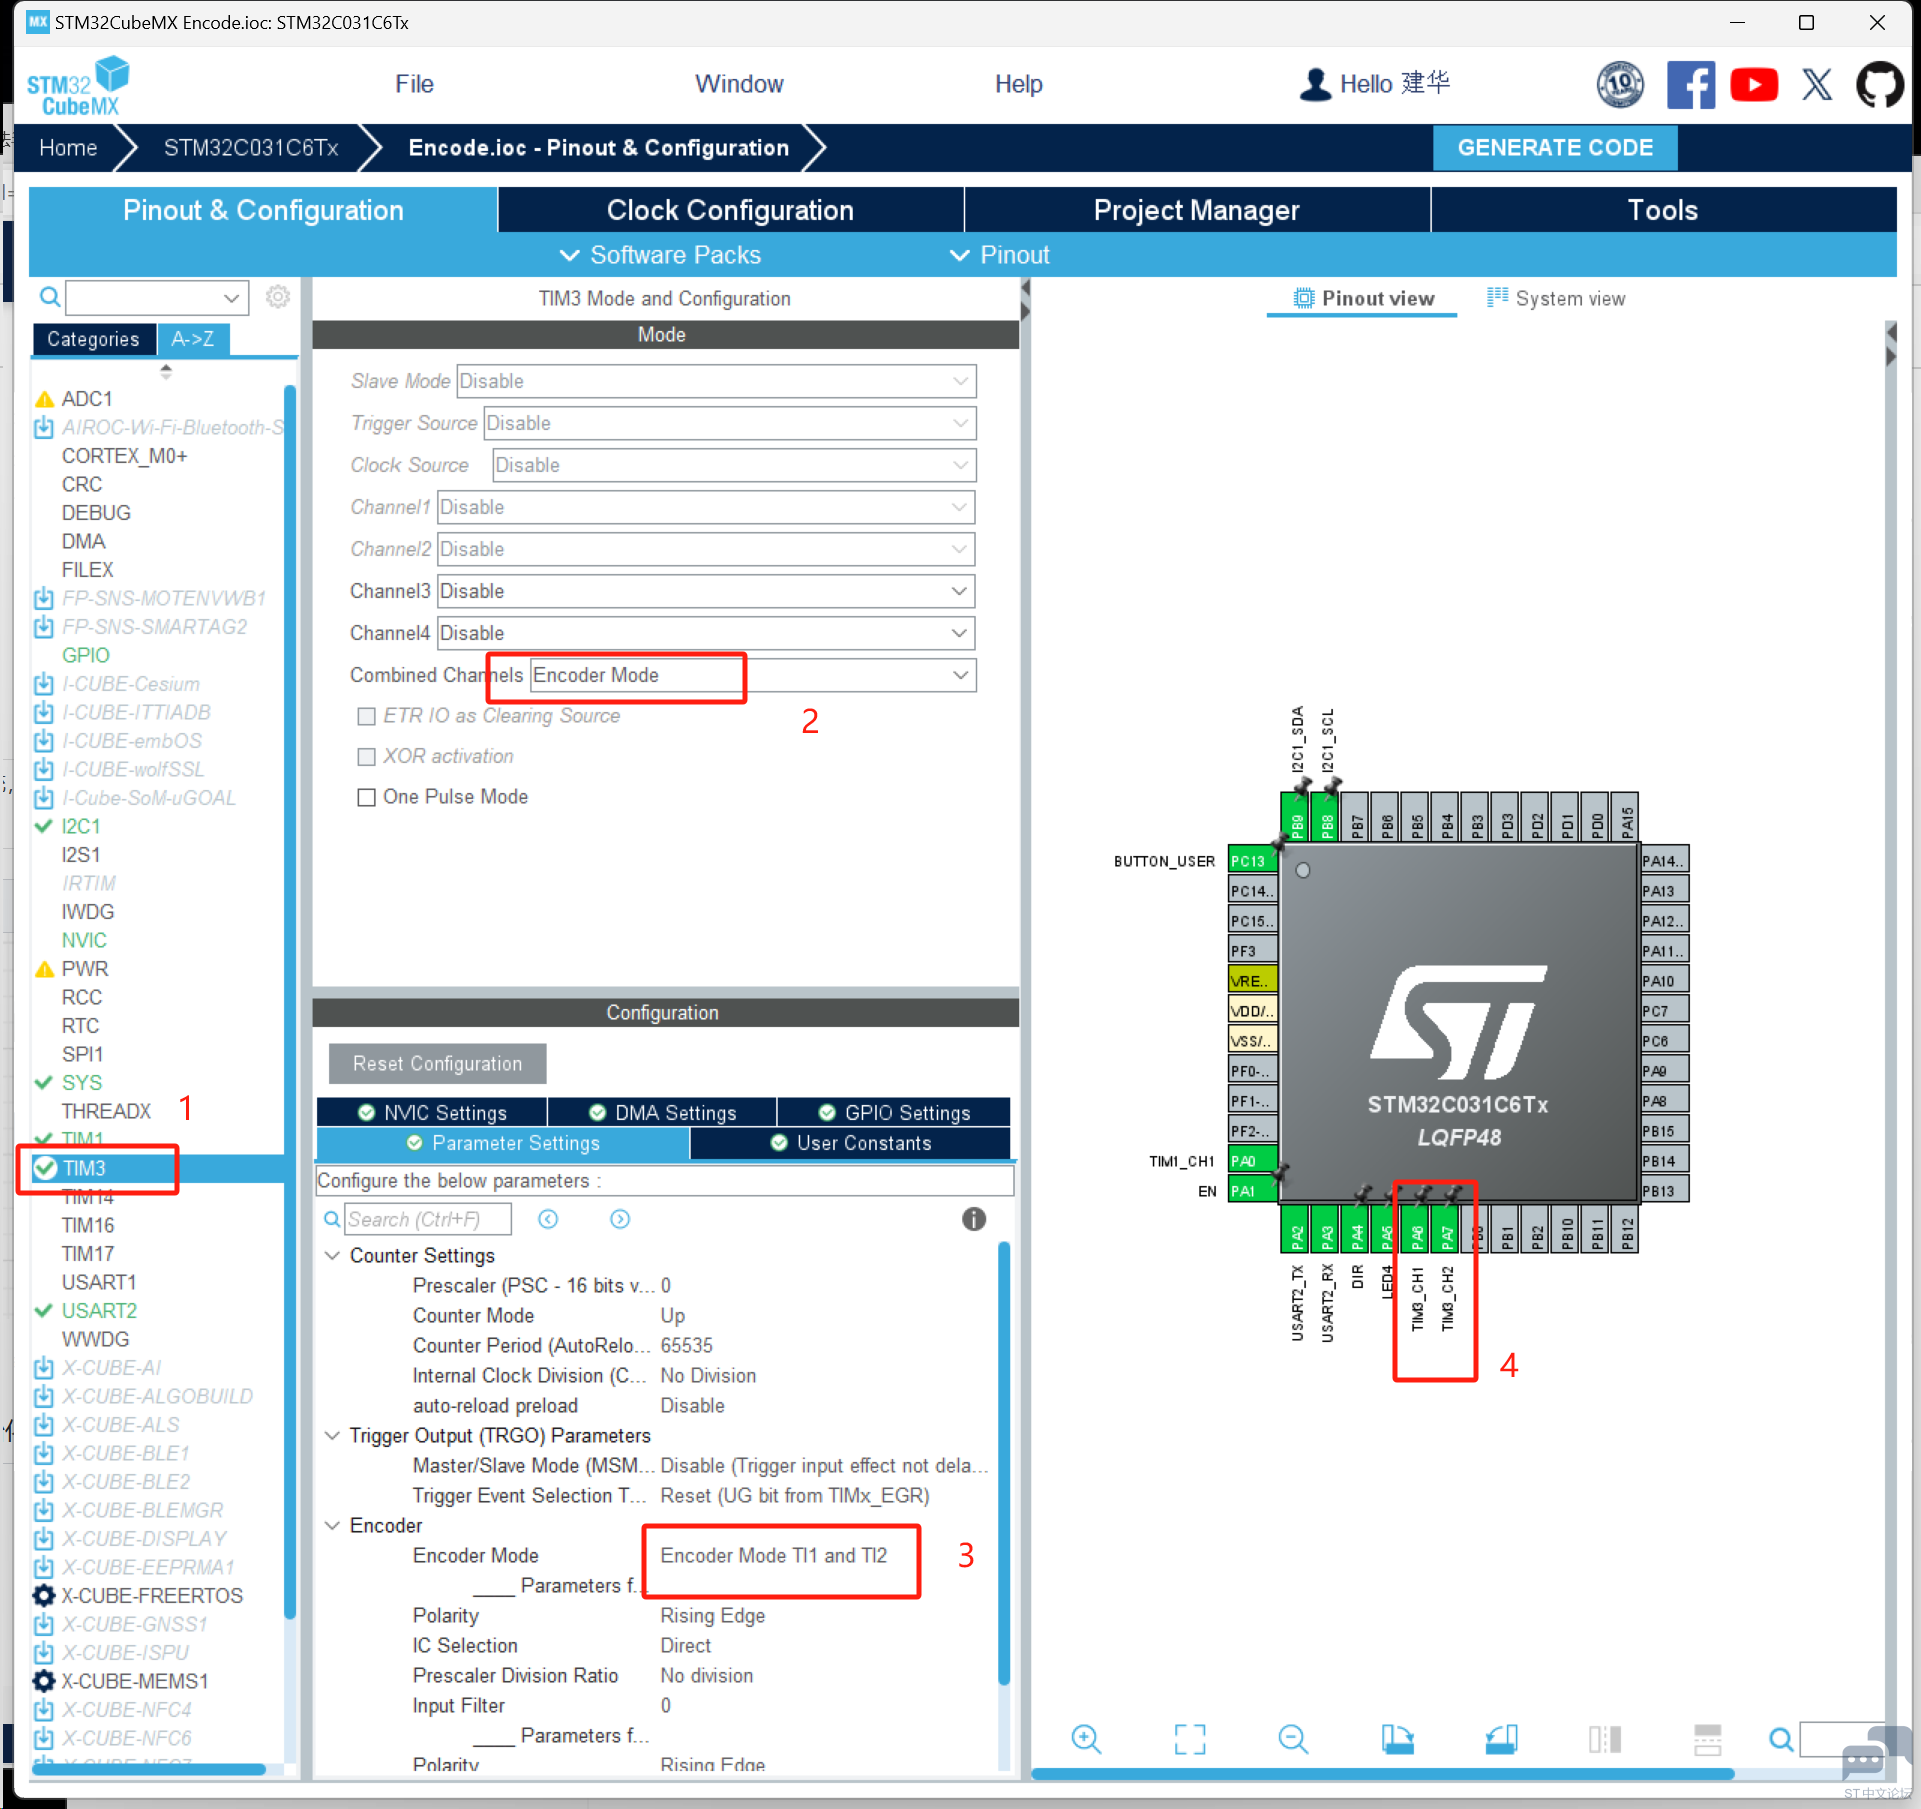Open the categories settings gear
This screenshot has height=1809, width=1921.
(x=278, y=297)
